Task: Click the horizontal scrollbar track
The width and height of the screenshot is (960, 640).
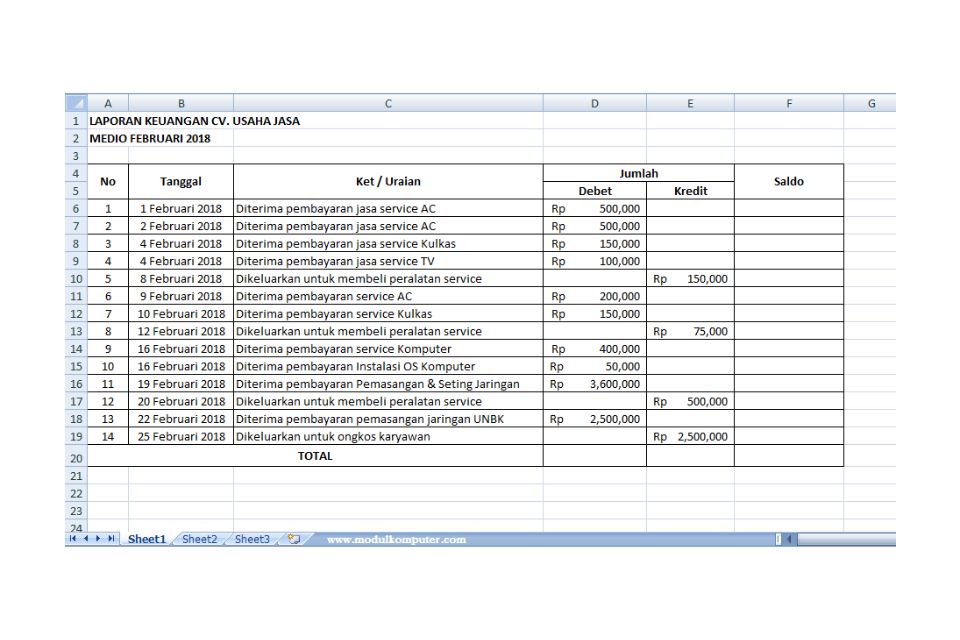Action: [846, 539]
